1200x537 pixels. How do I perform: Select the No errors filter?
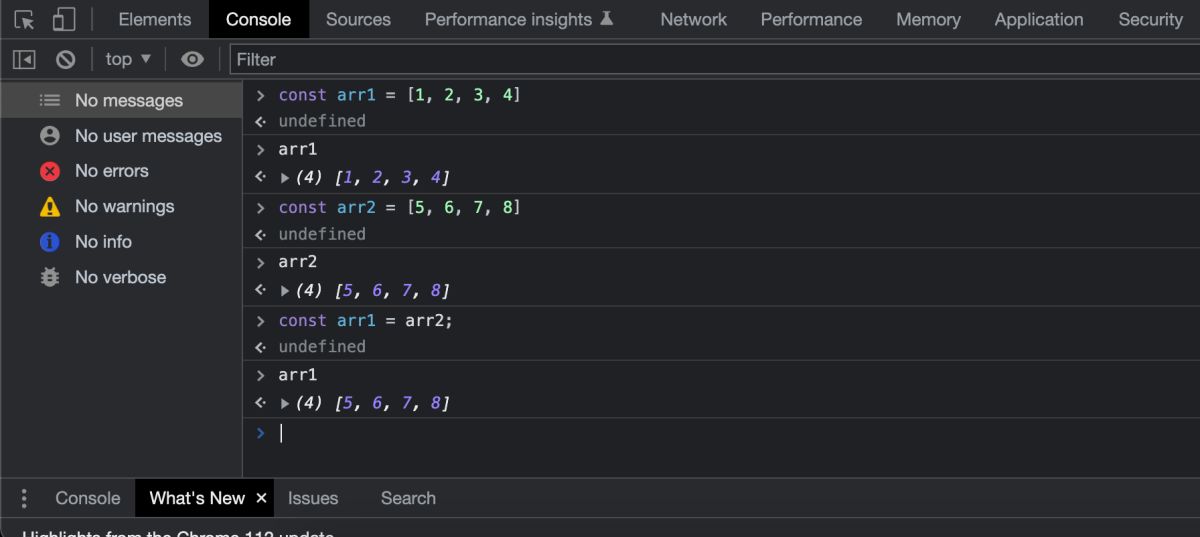[111, 171]
